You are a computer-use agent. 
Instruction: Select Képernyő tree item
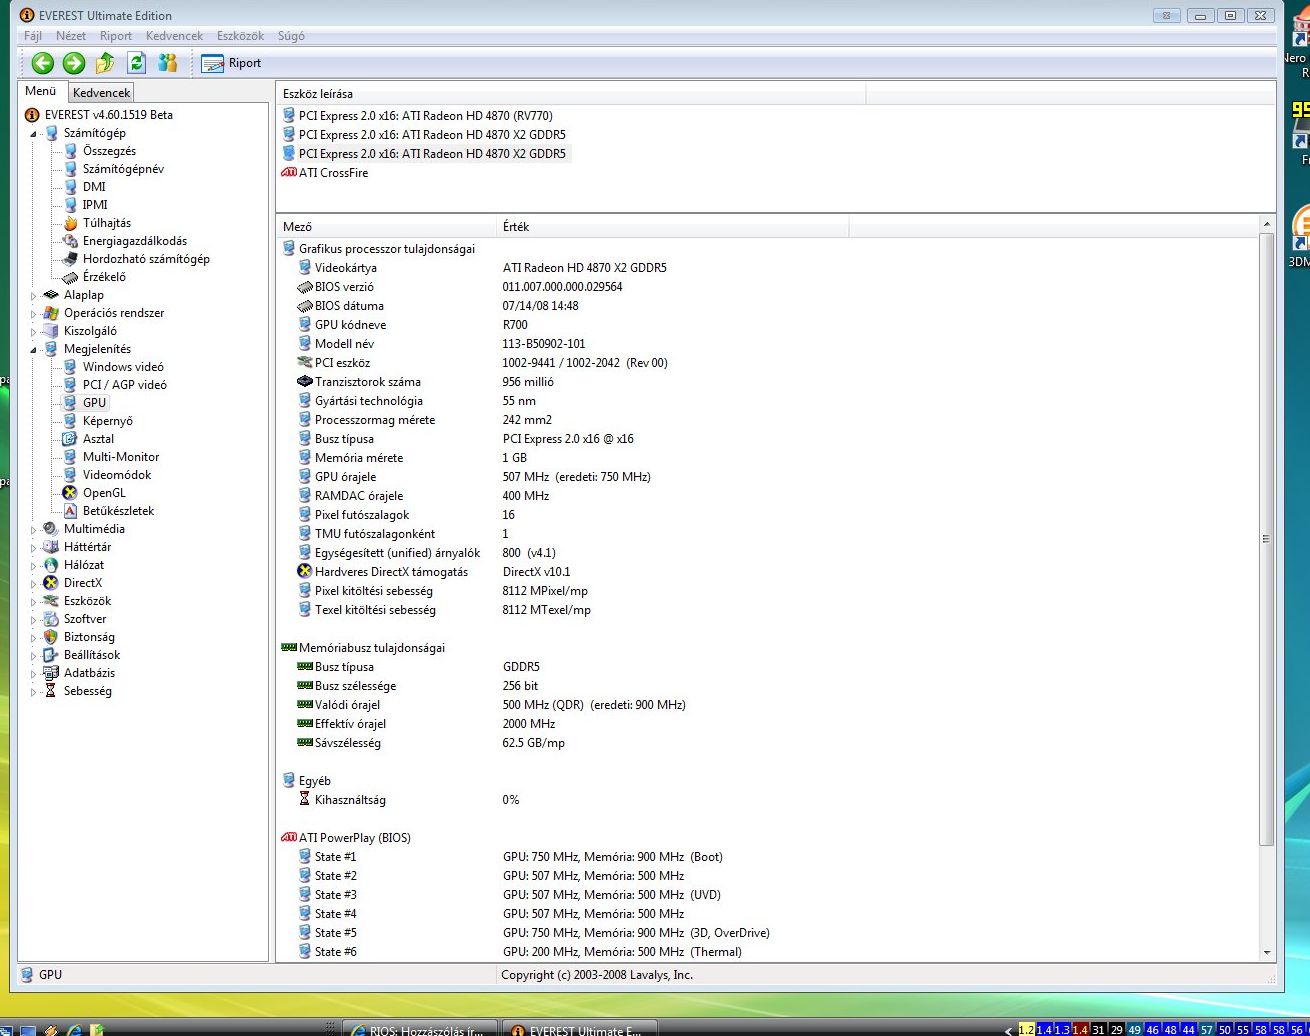(108, 421)
